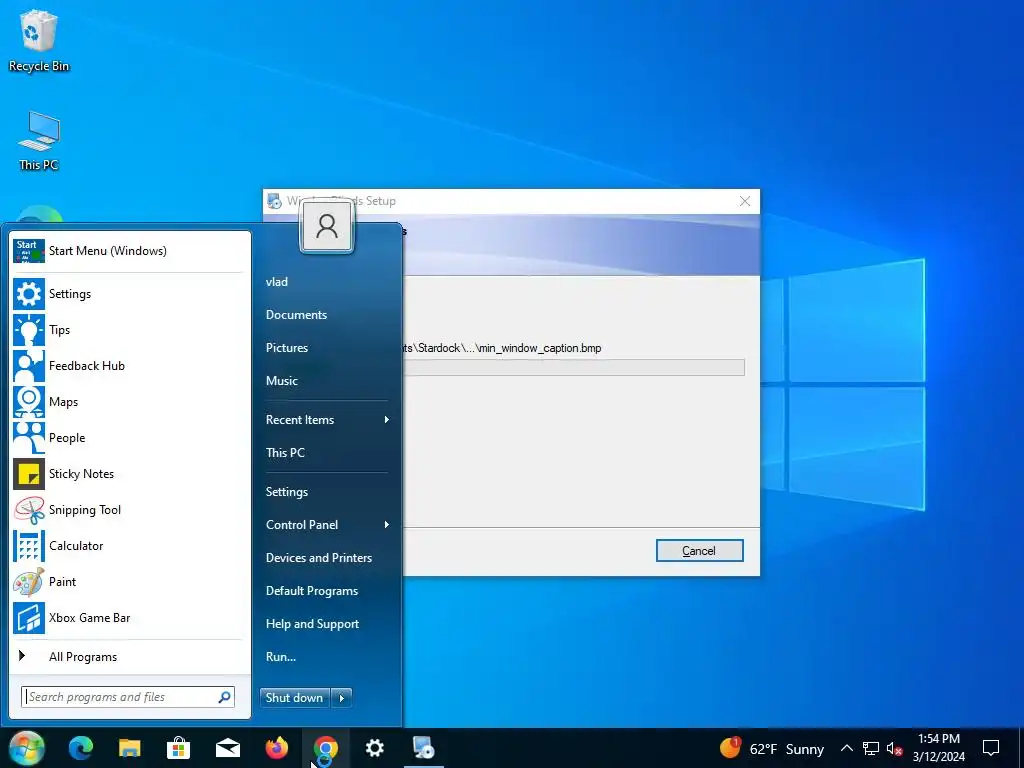Screen dimensions: 1024x768
Task: Open Default Programs
Action: [312, 591]
